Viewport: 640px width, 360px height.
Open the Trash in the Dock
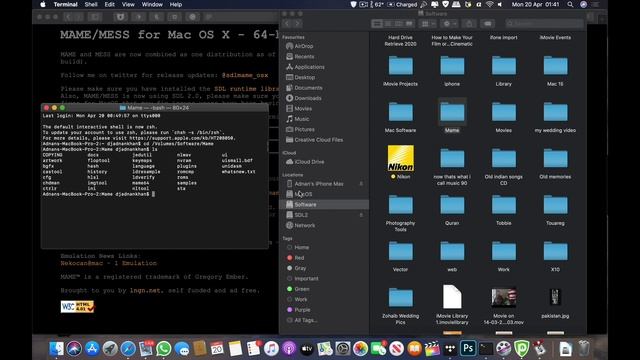click(x=584, y=349)
